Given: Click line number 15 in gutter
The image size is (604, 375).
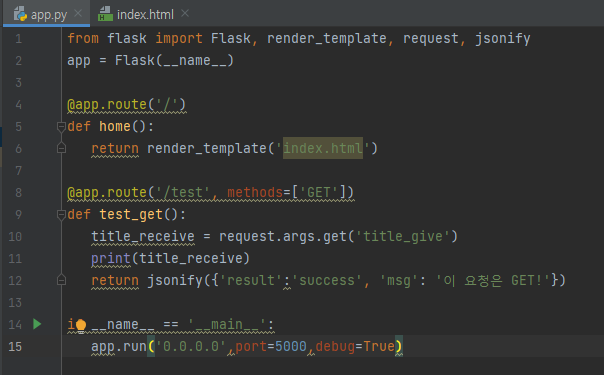Looking at the screenshot, I should point(15,347).
